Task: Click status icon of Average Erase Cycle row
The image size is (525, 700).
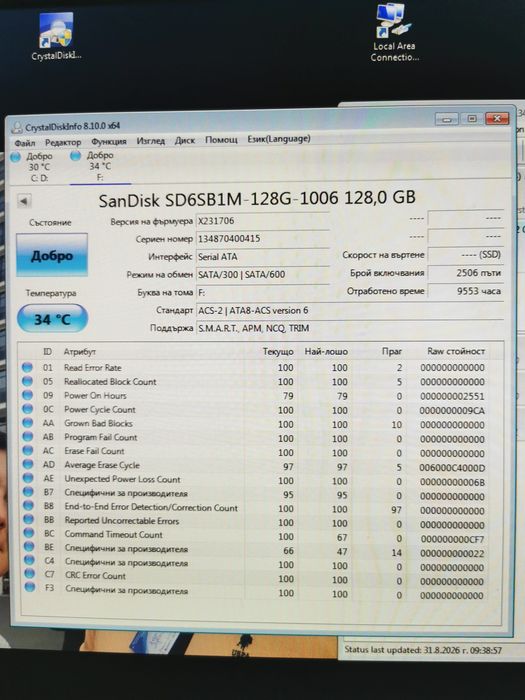Action: coord(28,464)
